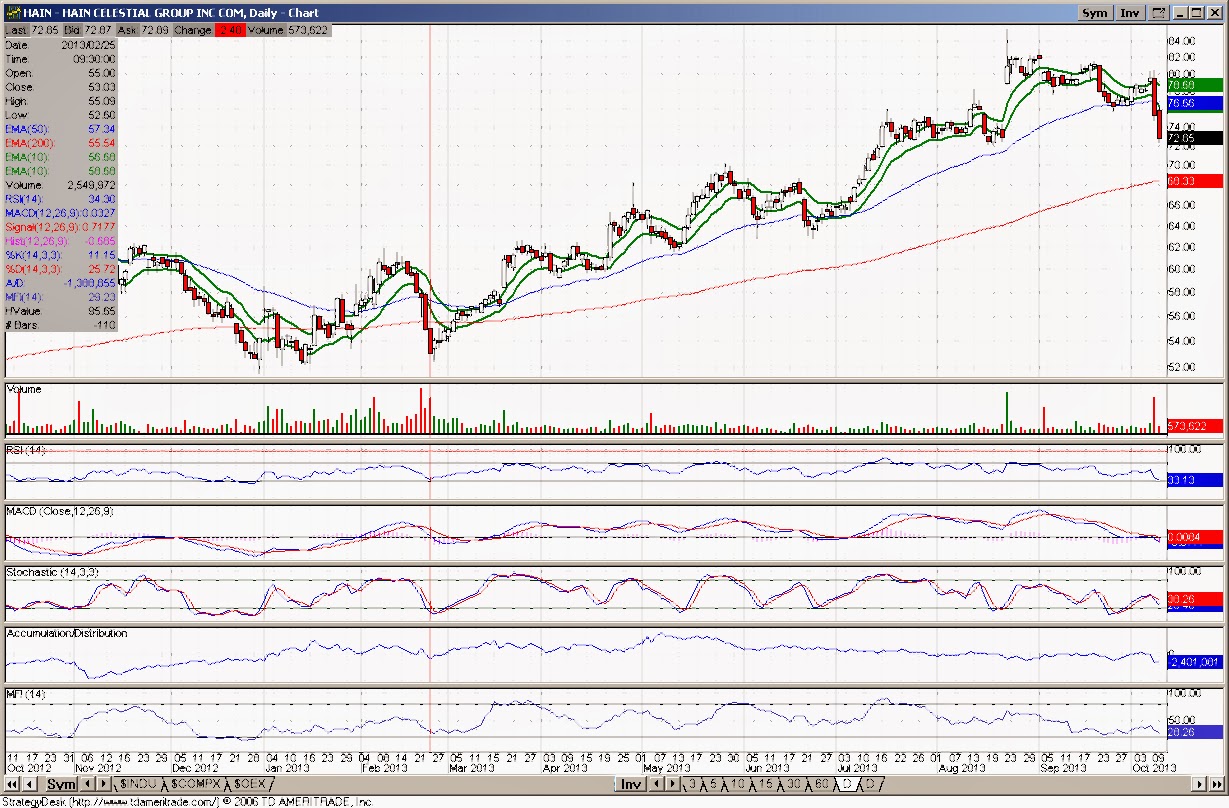Click the # Bars row in data panel
This screenshot has height=808, width=1229.
[x=60, y=325]
